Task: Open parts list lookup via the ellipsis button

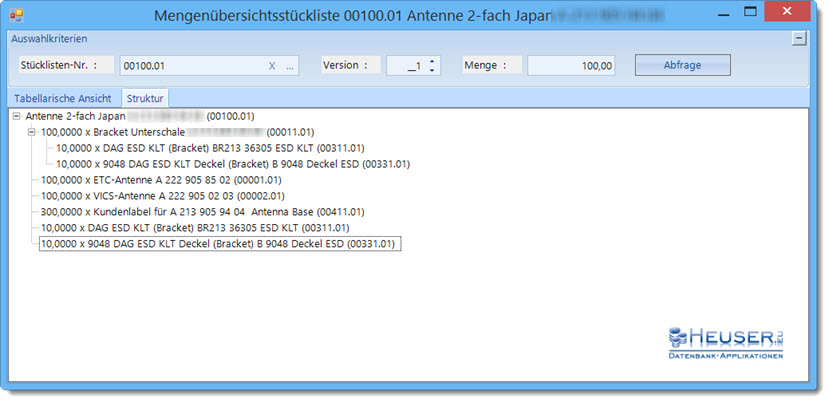Action: (290, 66)
